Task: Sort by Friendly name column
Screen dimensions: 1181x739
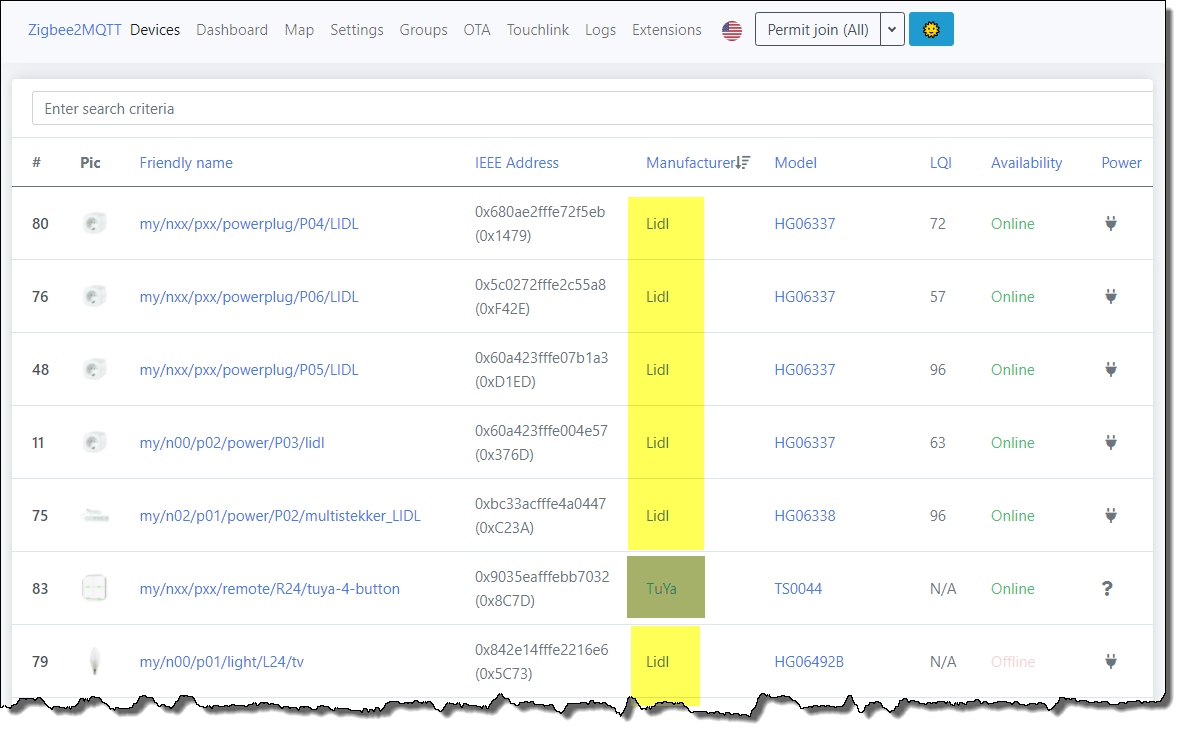Action: tap(186, 163)
